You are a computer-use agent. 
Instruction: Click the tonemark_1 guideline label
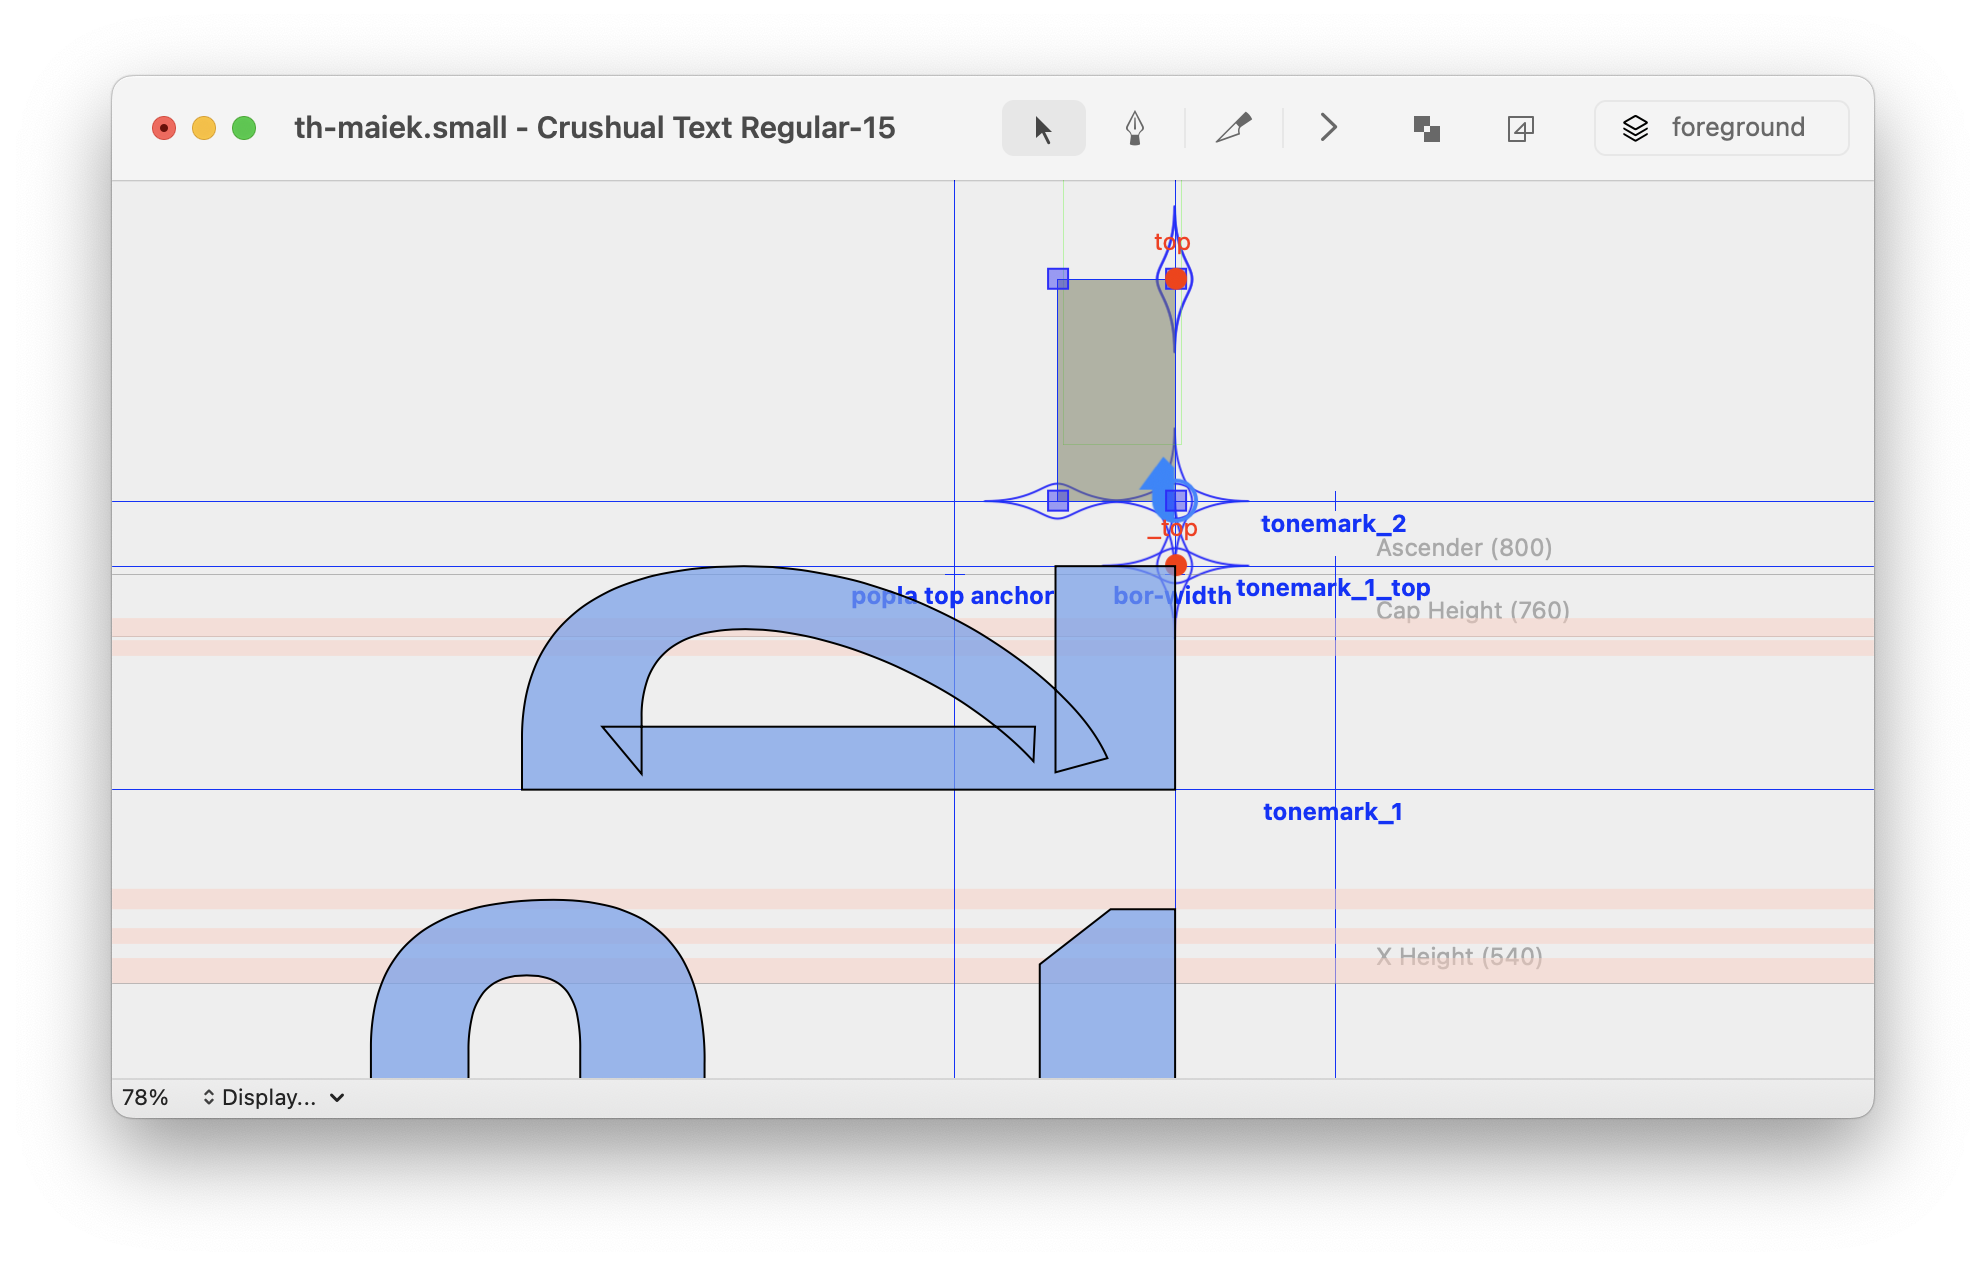pos(1332,812)
